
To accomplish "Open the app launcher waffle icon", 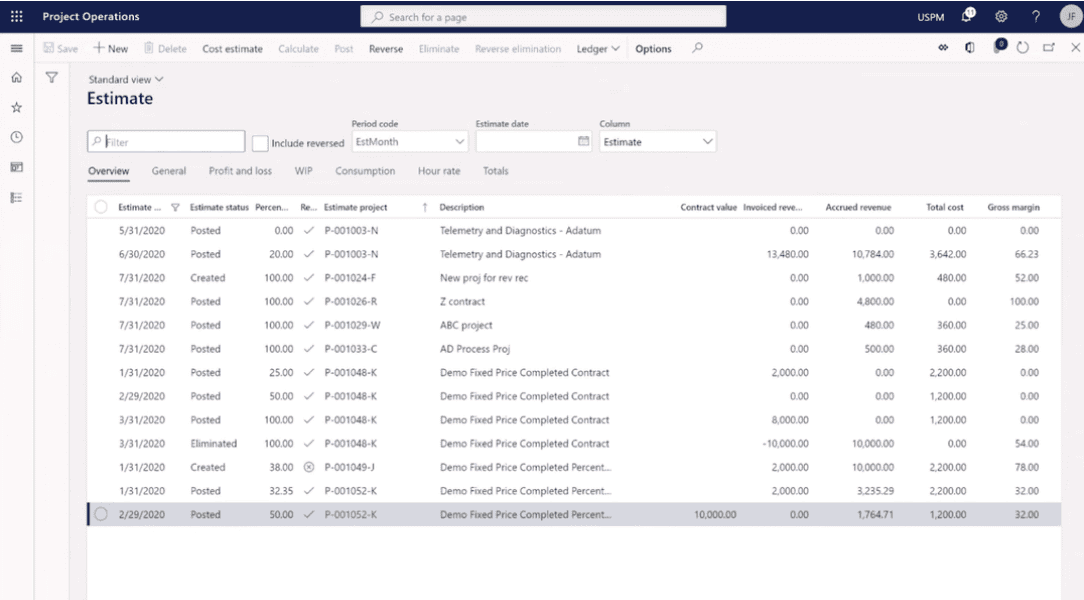I will coord(16,16).
